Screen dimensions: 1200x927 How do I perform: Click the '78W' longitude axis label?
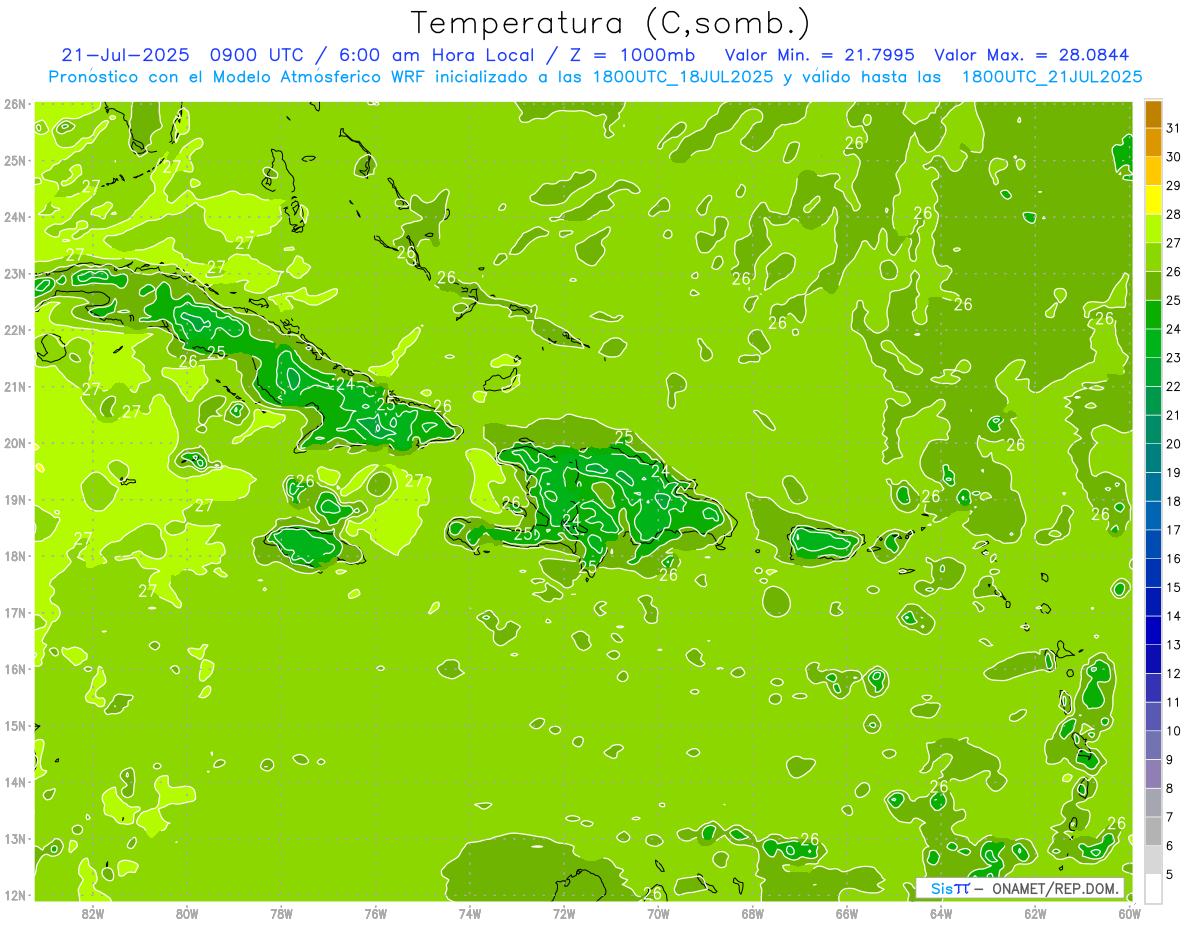click(x=281, y=912)
